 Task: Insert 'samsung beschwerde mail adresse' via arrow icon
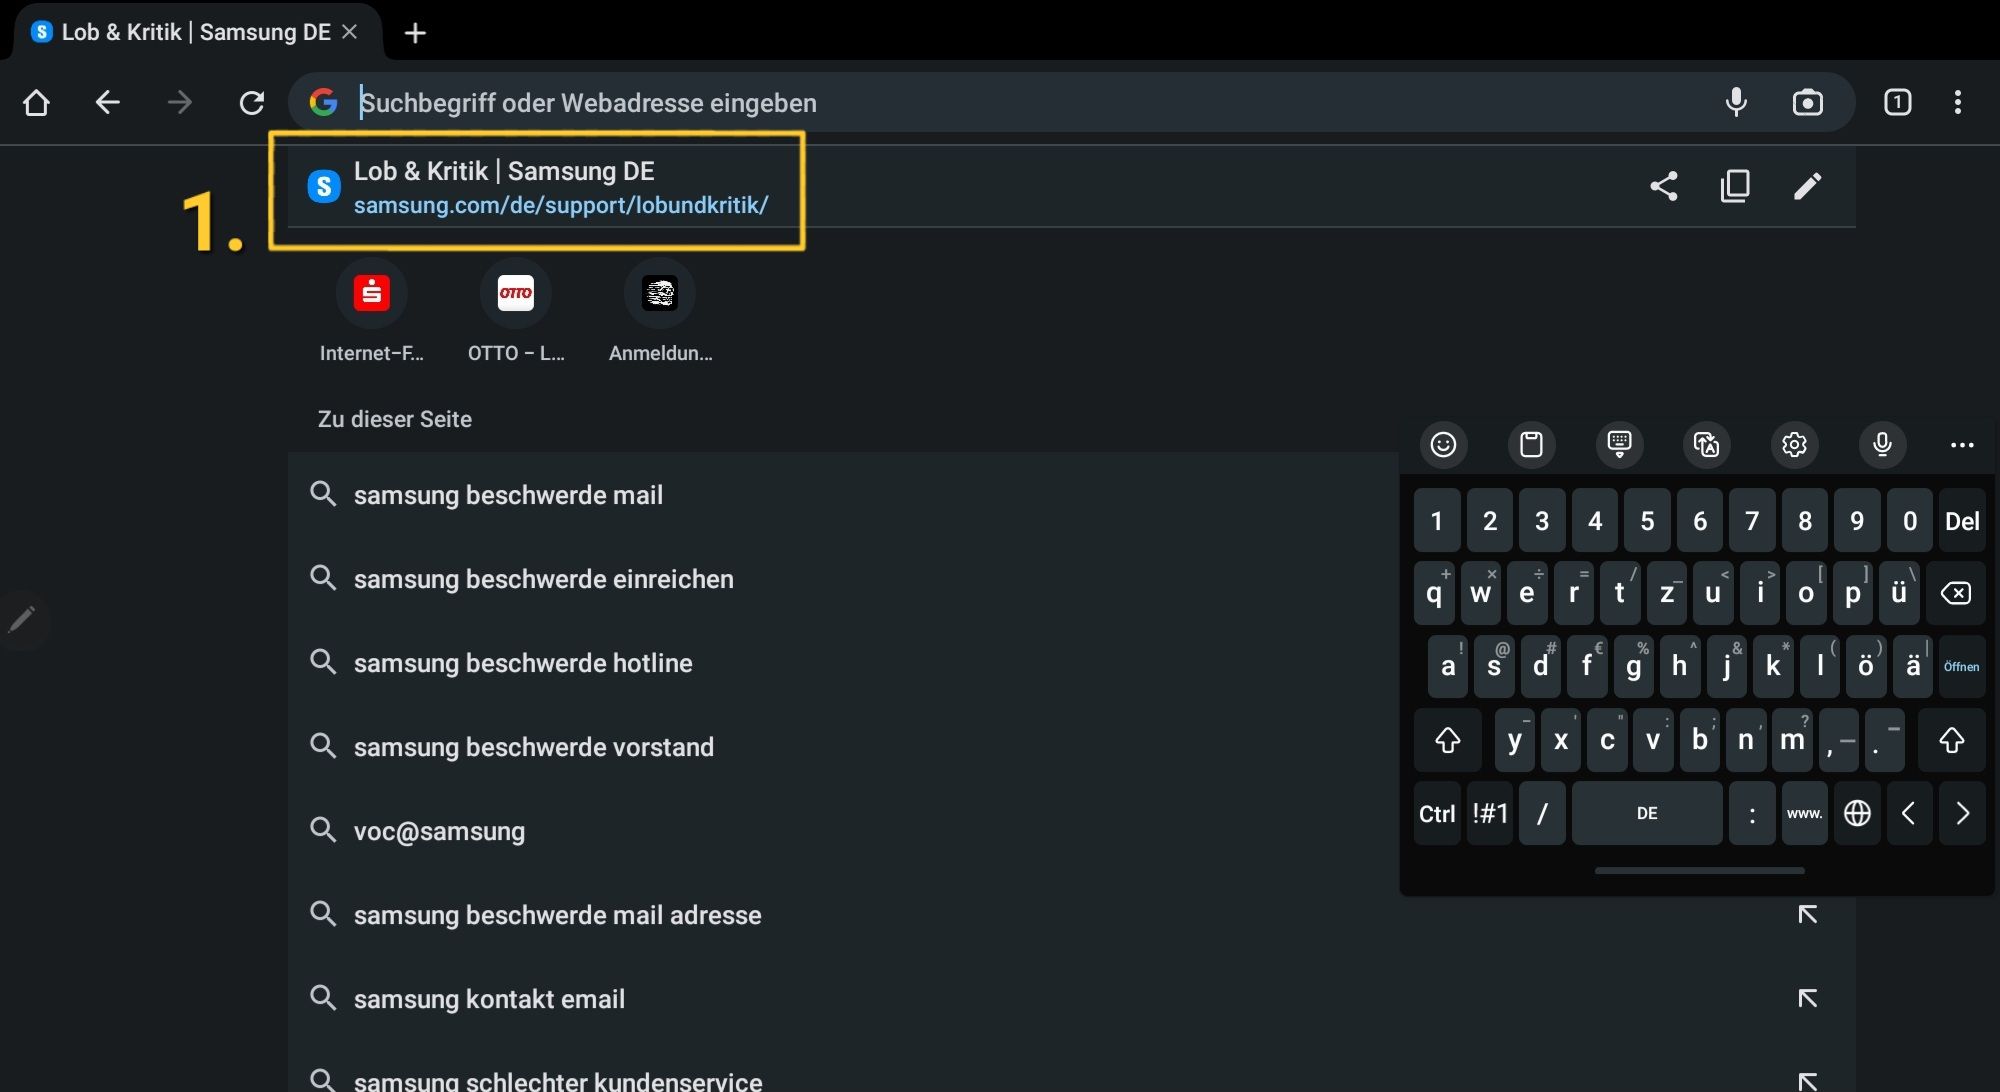1808,914
